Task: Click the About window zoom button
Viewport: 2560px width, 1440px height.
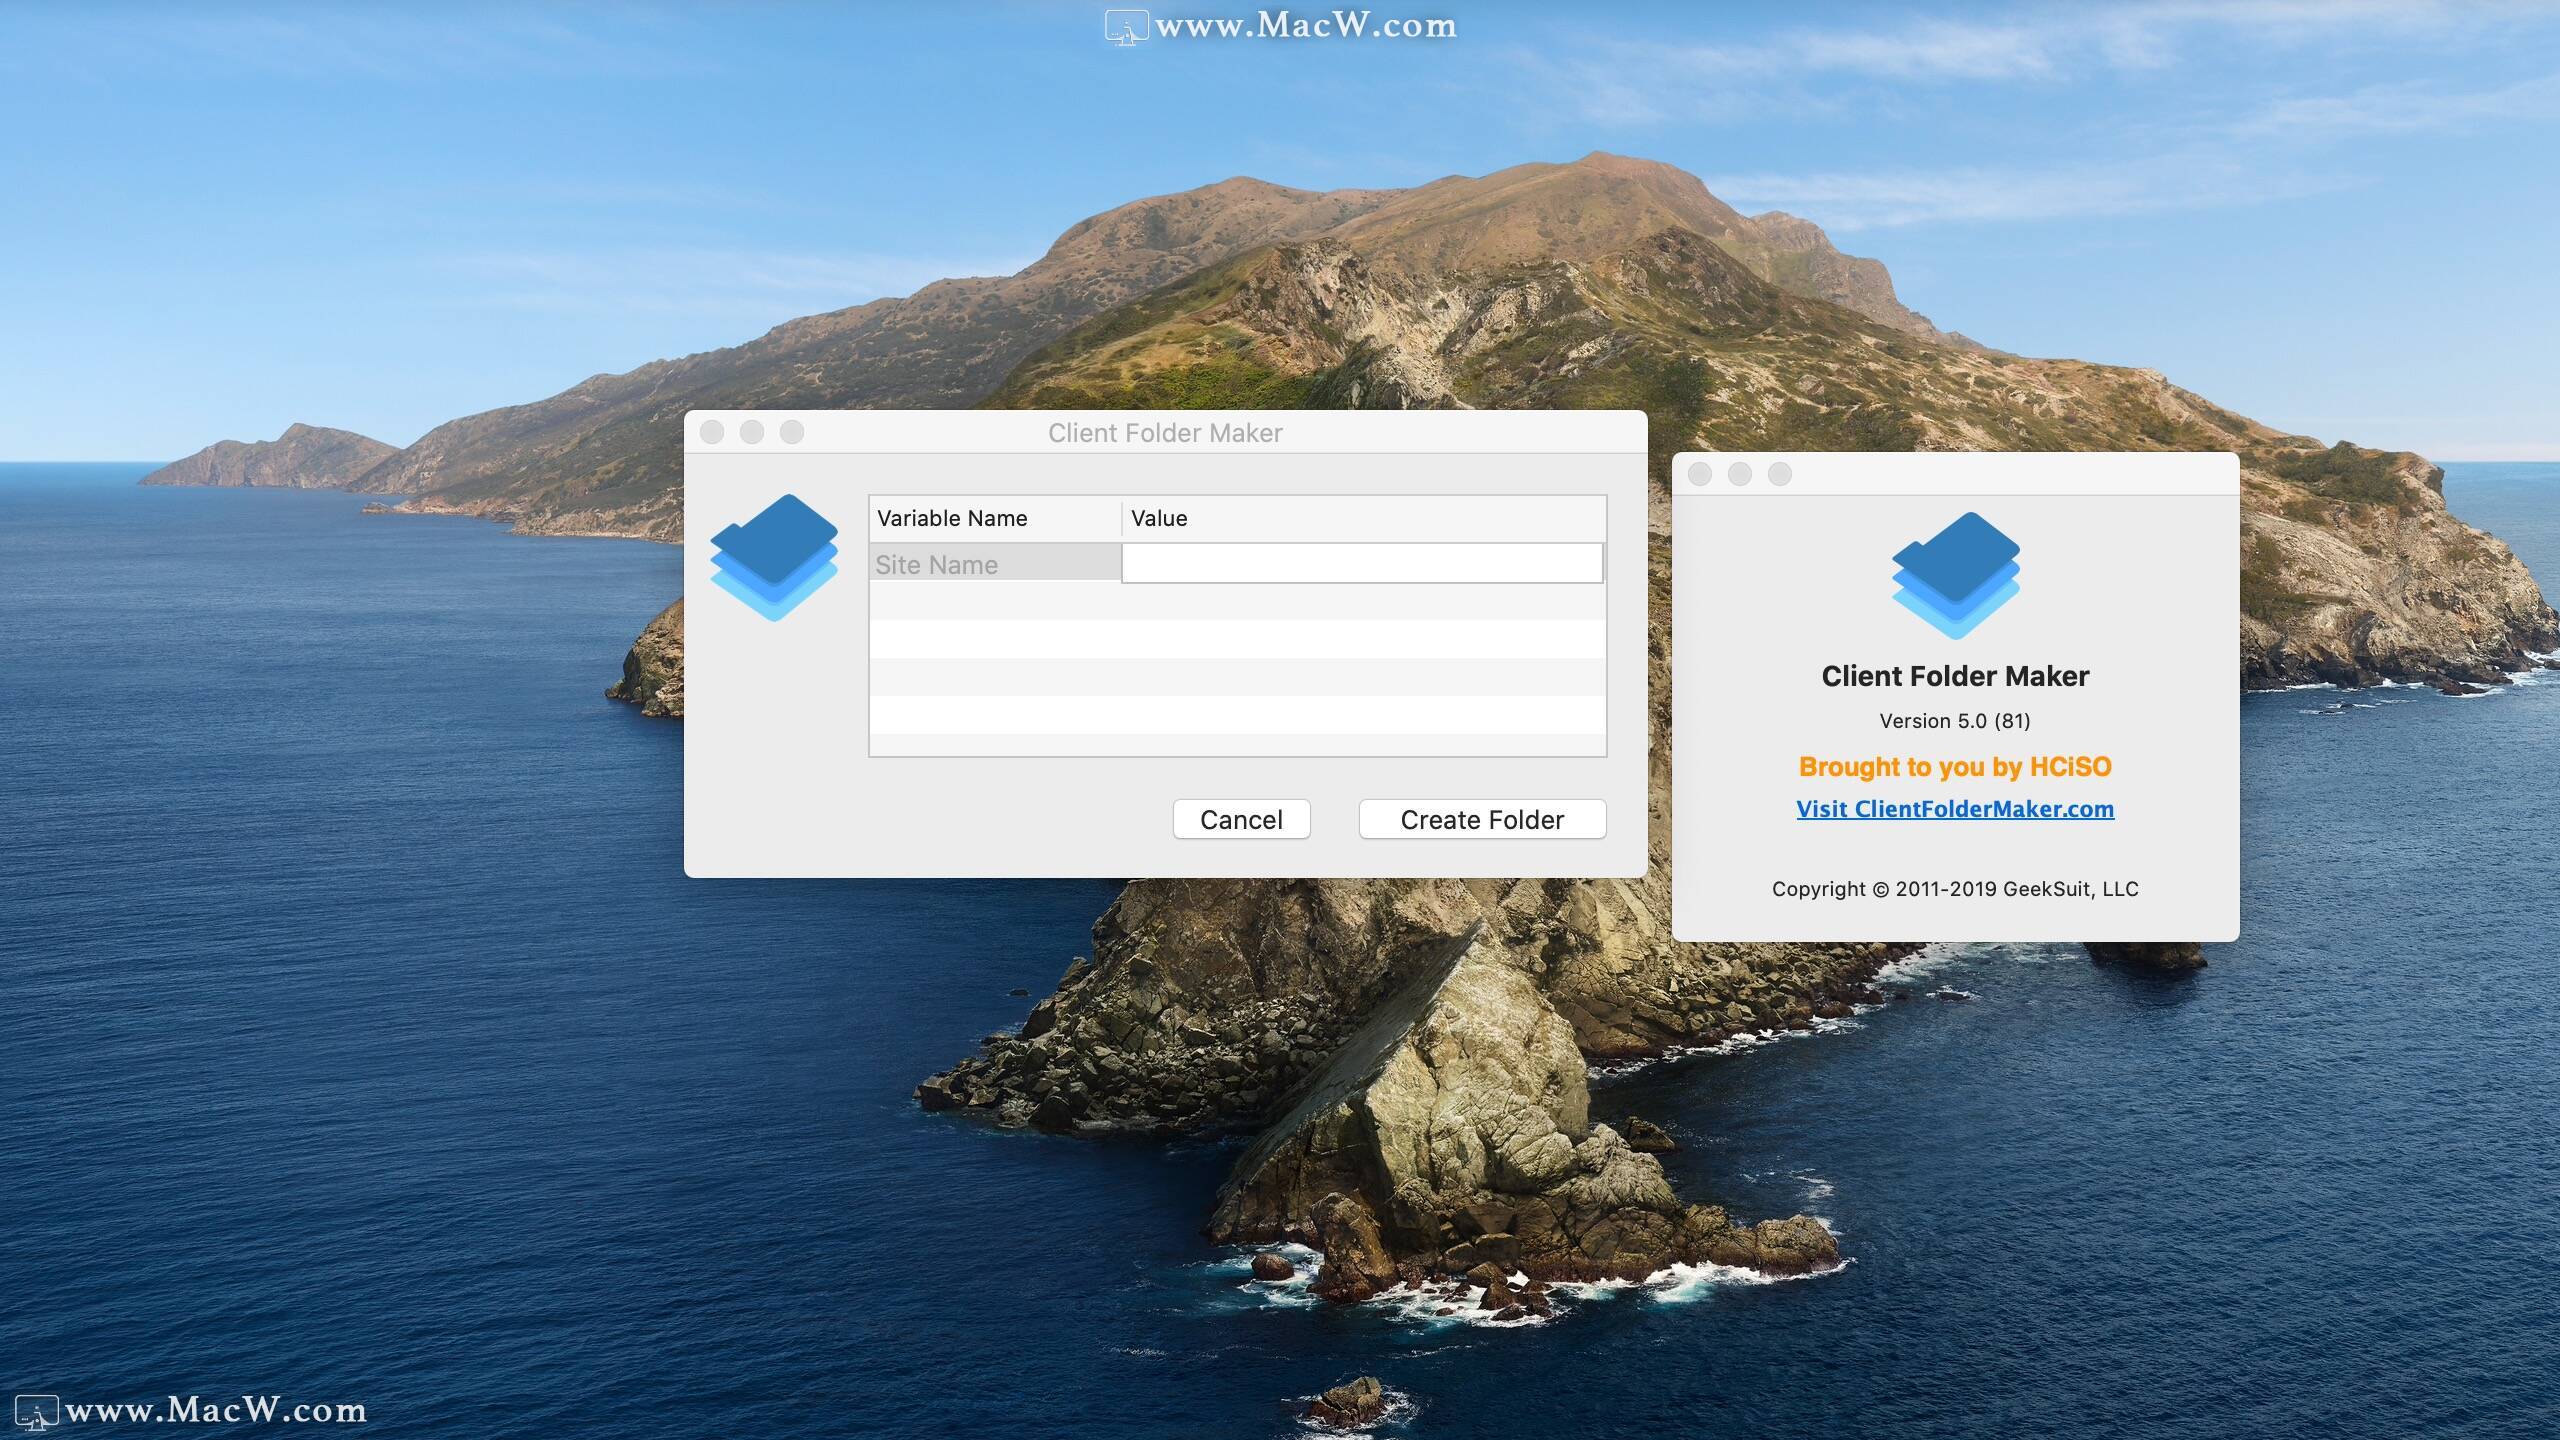Action: coord(1780,474)
